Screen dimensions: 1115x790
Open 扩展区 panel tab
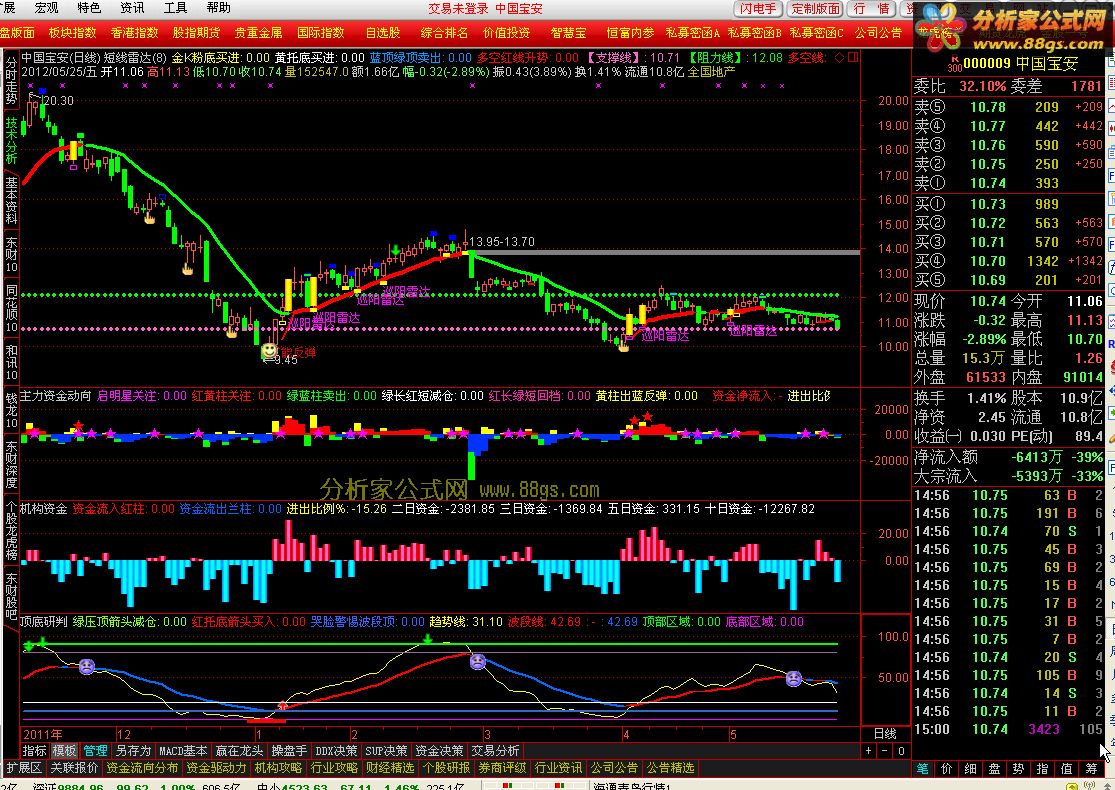[x=24, y=768]
